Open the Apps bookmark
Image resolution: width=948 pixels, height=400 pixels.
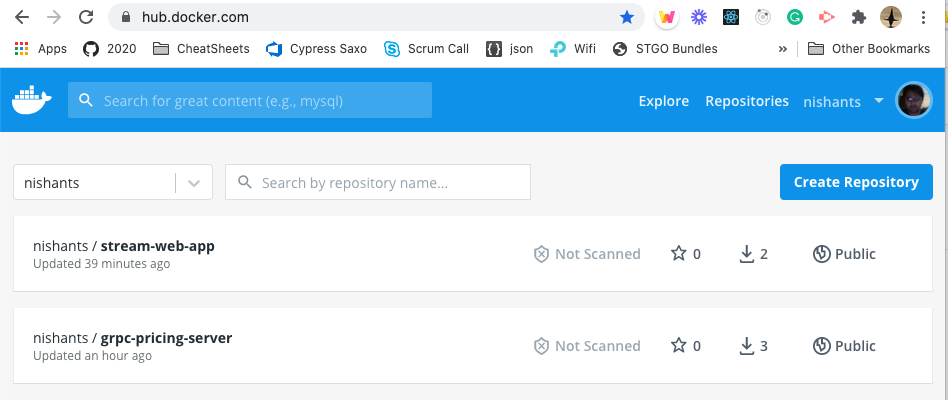click(41, 49)
